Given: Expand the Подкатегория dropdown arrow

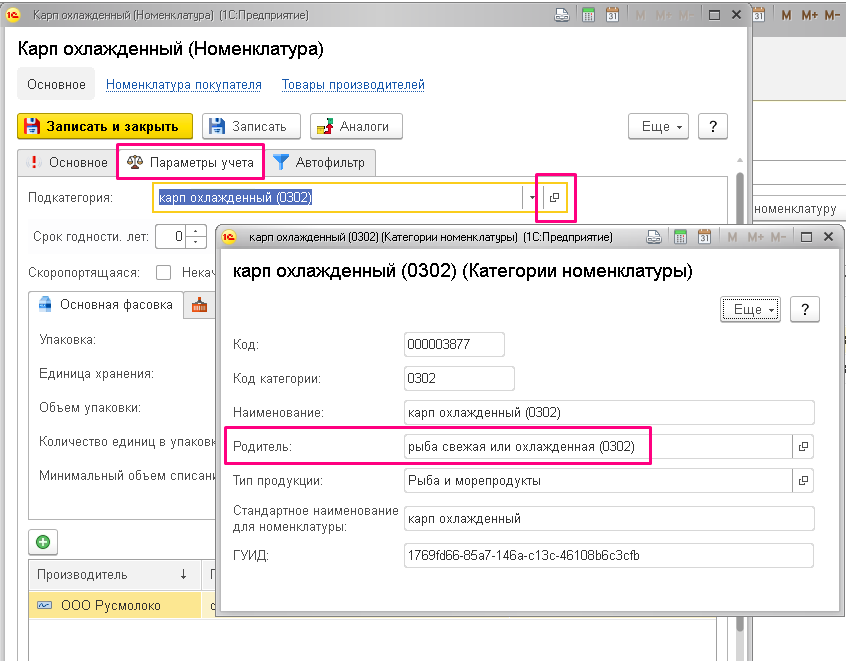Looking at the screenshot, I should [532, 197].
